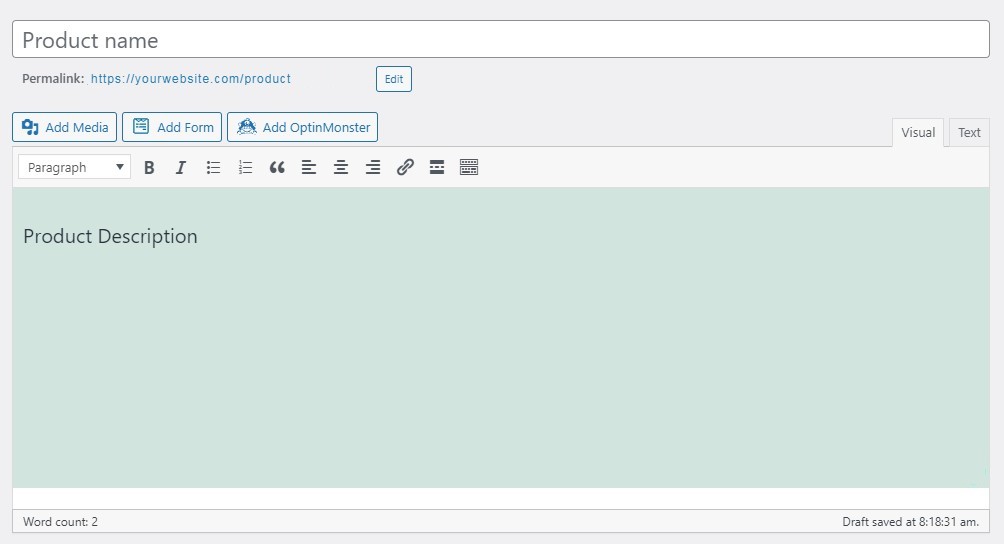Open the yourwebsite.com/product permalink
1004x544 pixels.
tap(191, 79)
